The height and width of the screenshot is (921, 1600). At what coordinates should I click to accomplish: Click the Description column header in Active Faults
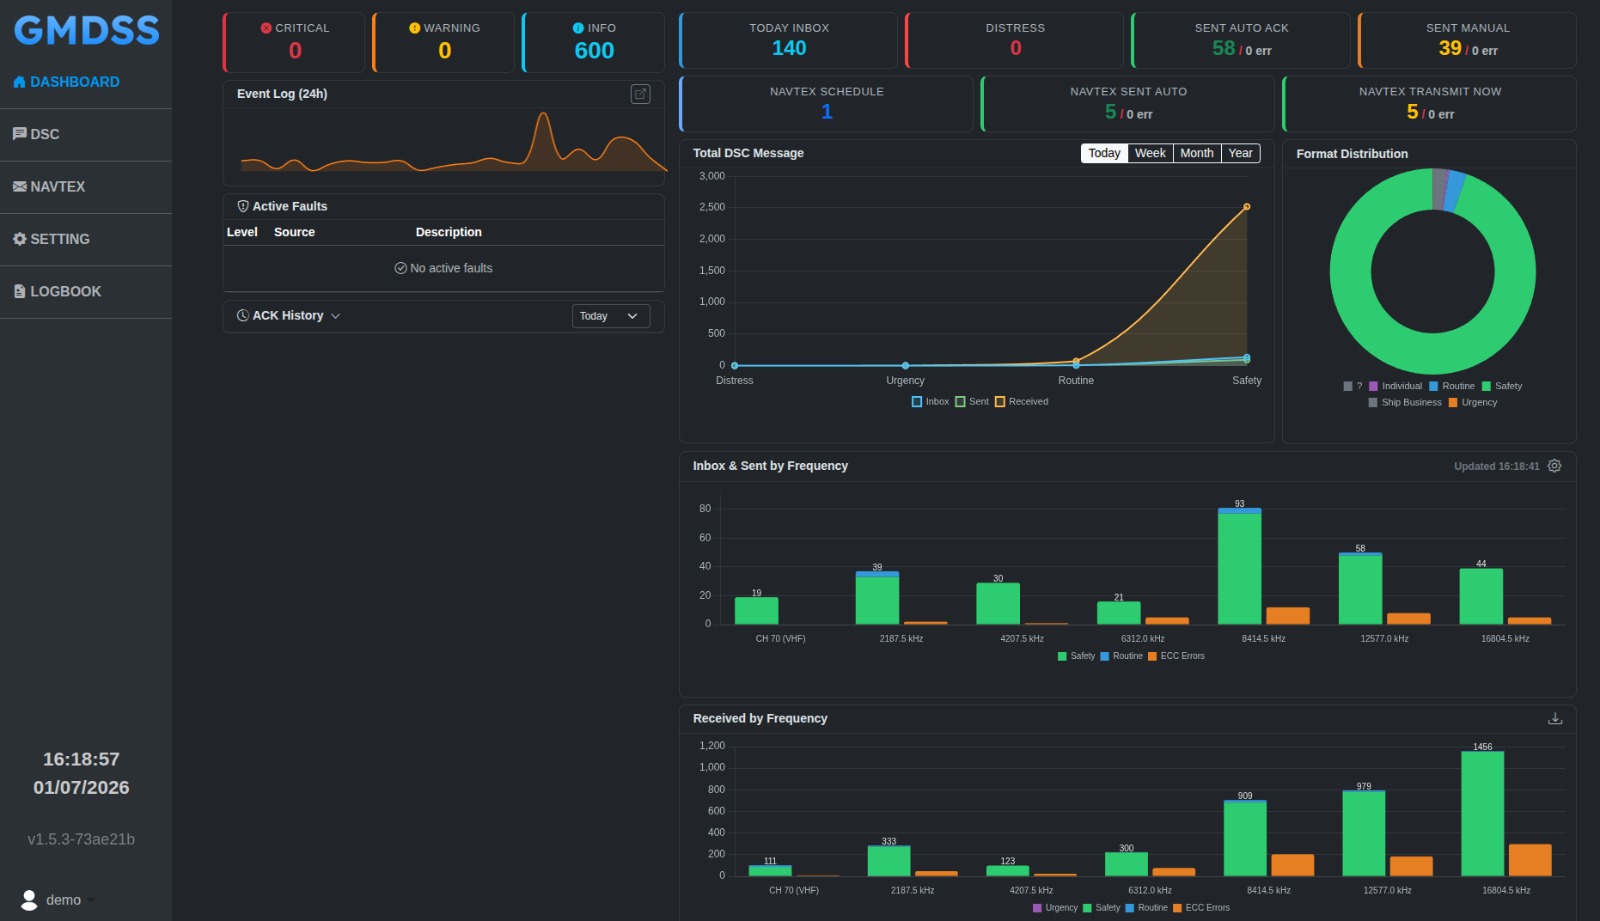pyautogui.click(x=449, y=232)
